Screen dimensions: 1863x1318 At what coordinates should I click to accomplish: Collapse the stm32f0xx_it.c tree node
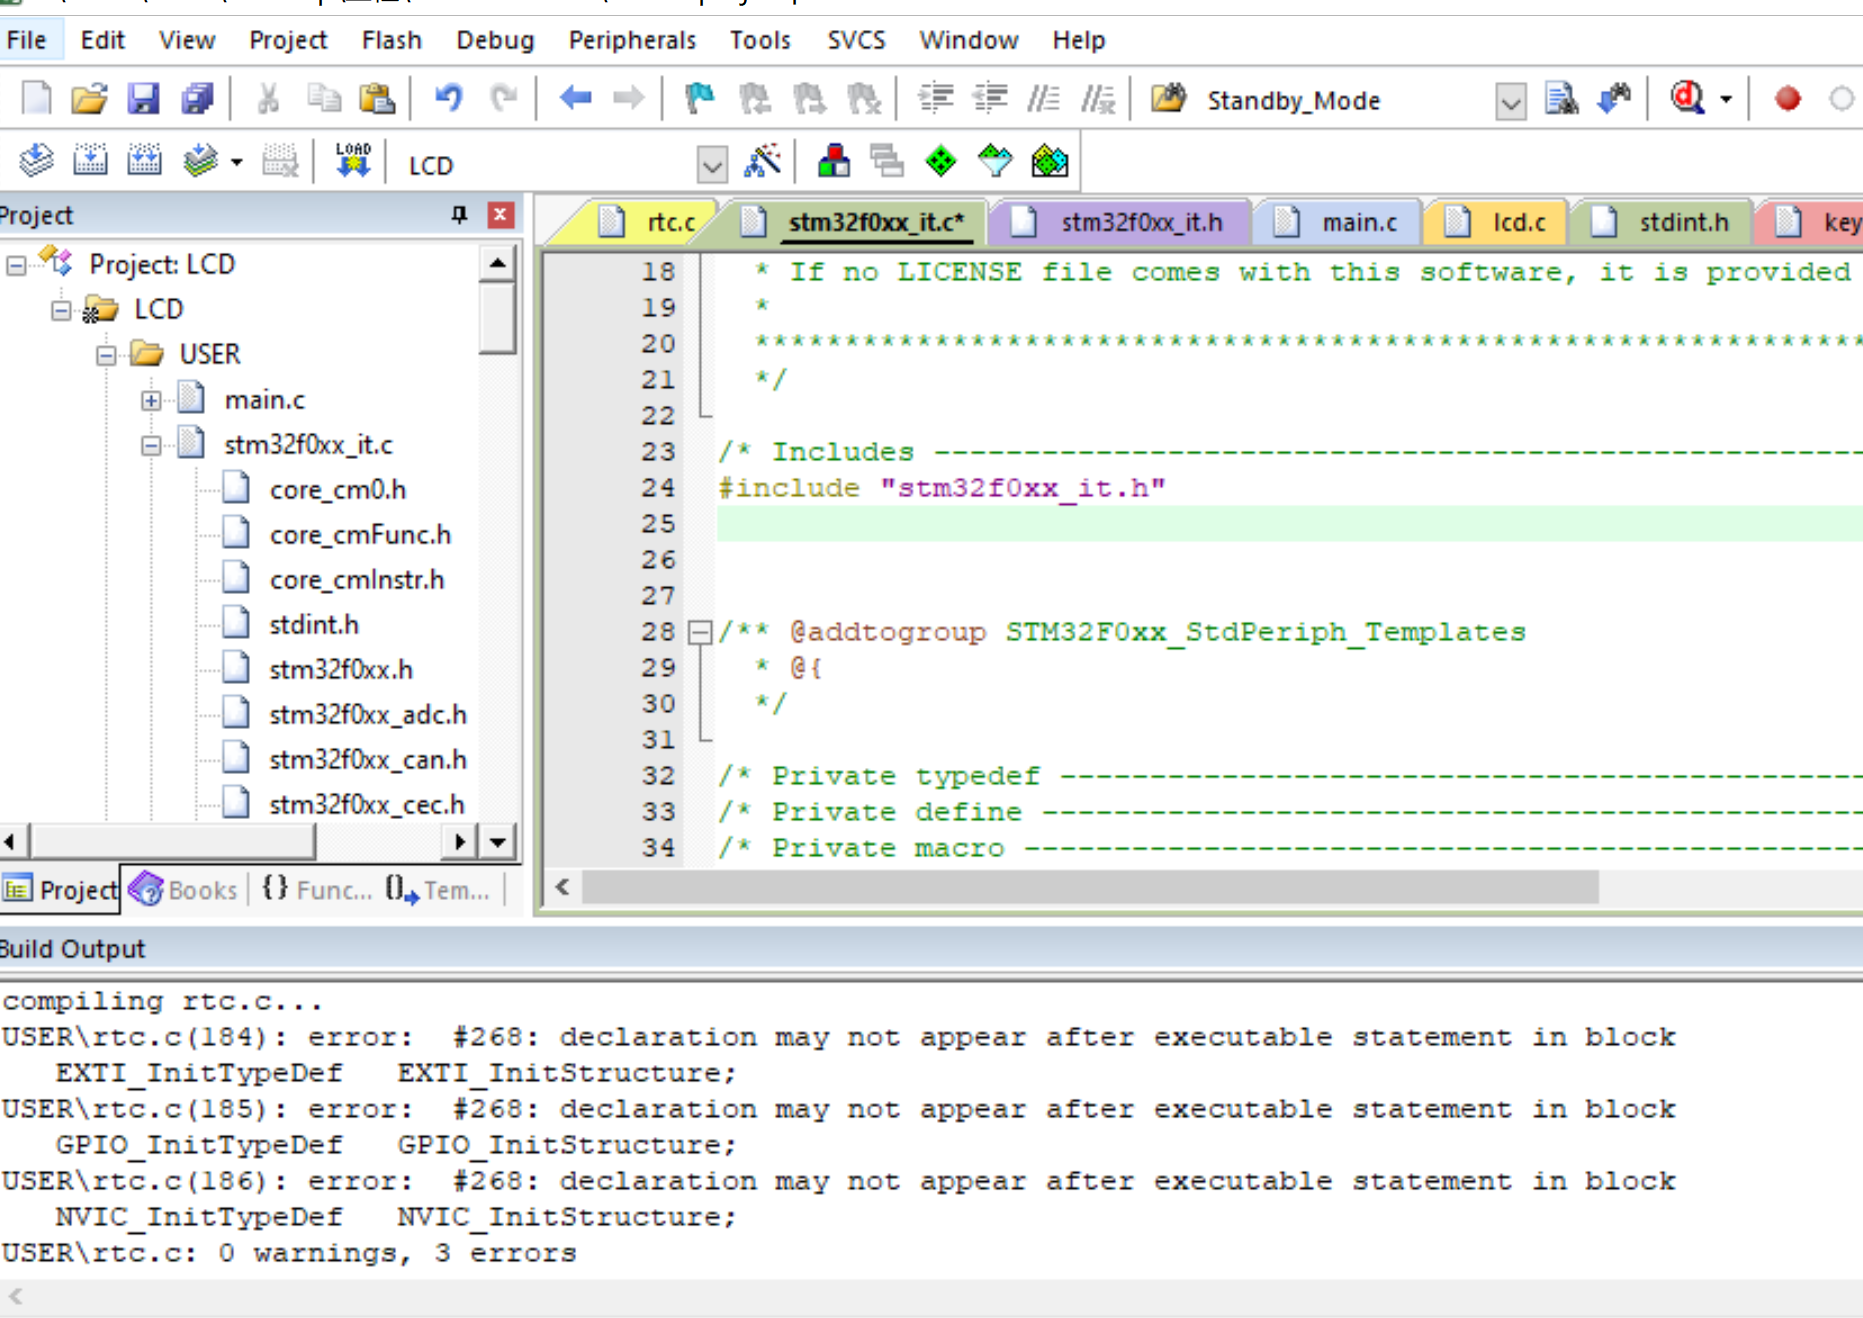[x=150, y=444]
